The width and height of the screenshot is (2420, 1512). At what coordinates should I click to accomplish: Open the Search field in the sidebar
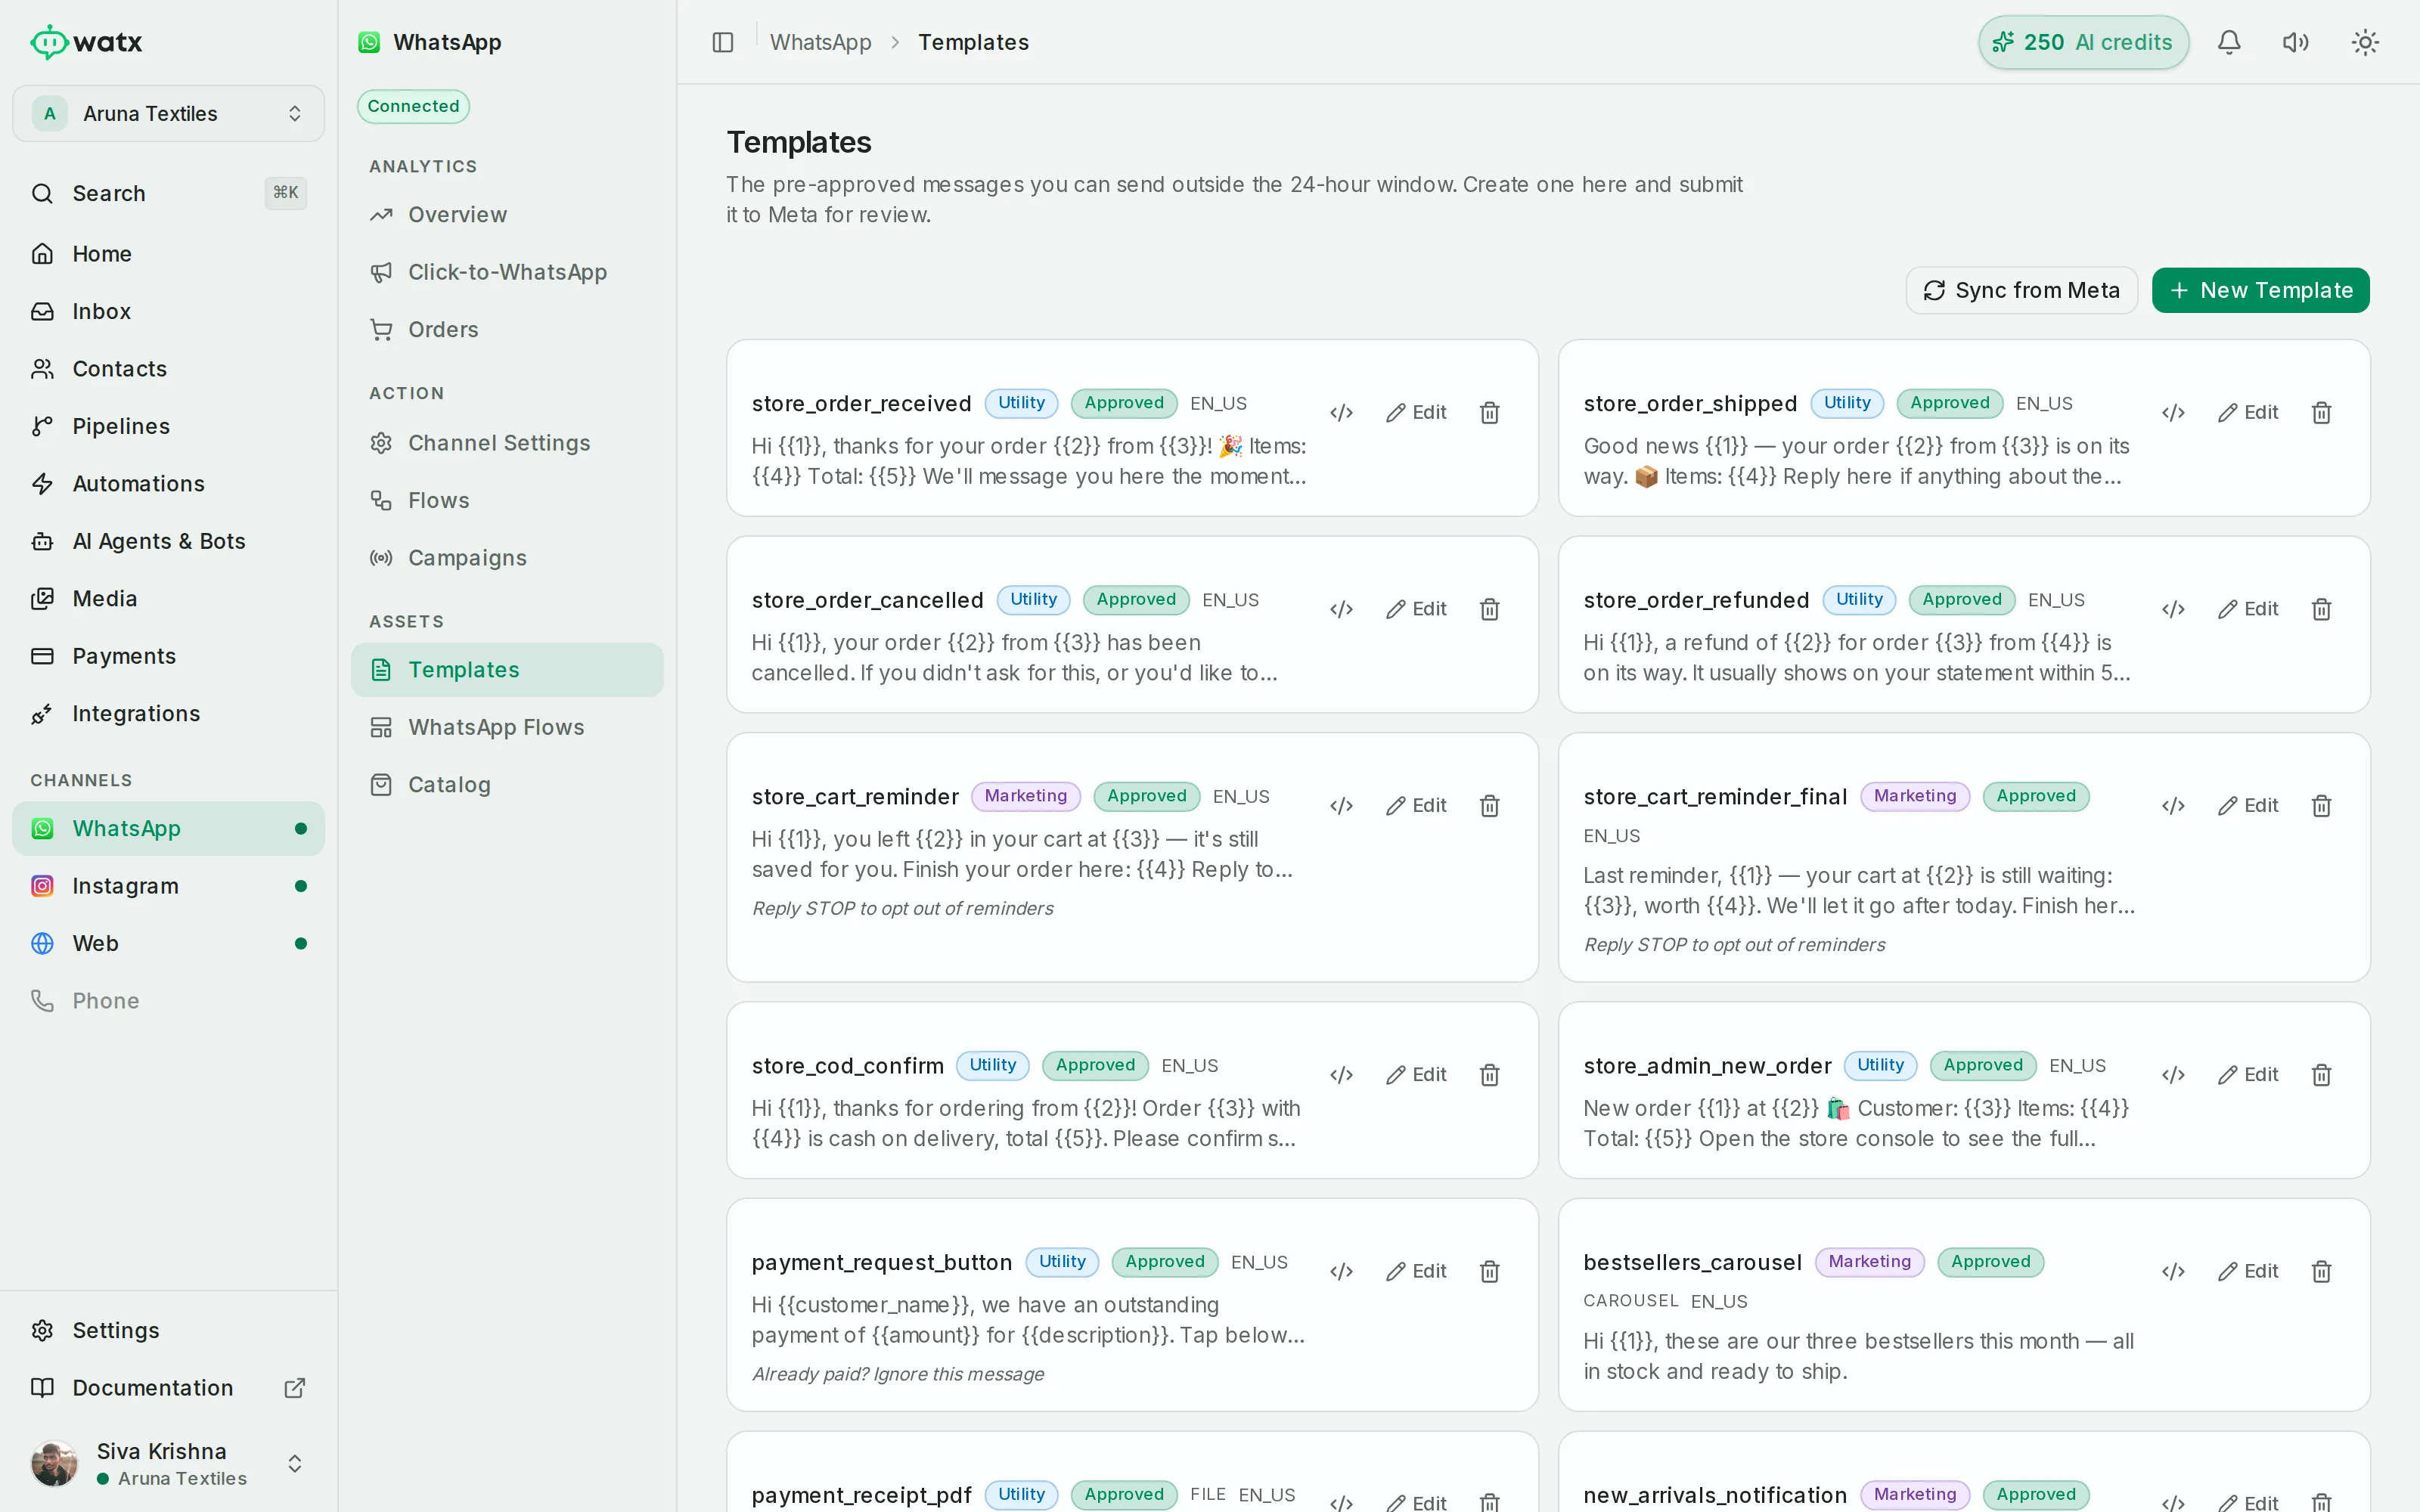coord(168,193)
